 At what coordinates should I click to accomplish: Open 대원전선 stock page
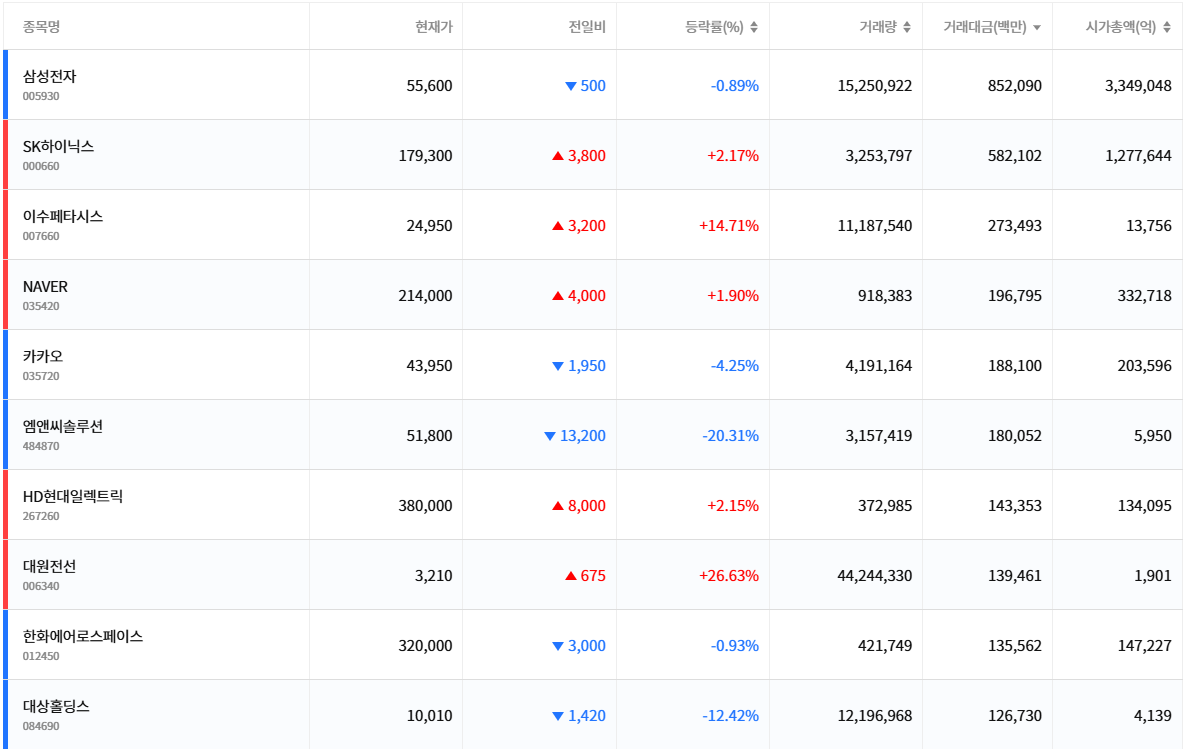pyautogui.click(x=49, y=566)
